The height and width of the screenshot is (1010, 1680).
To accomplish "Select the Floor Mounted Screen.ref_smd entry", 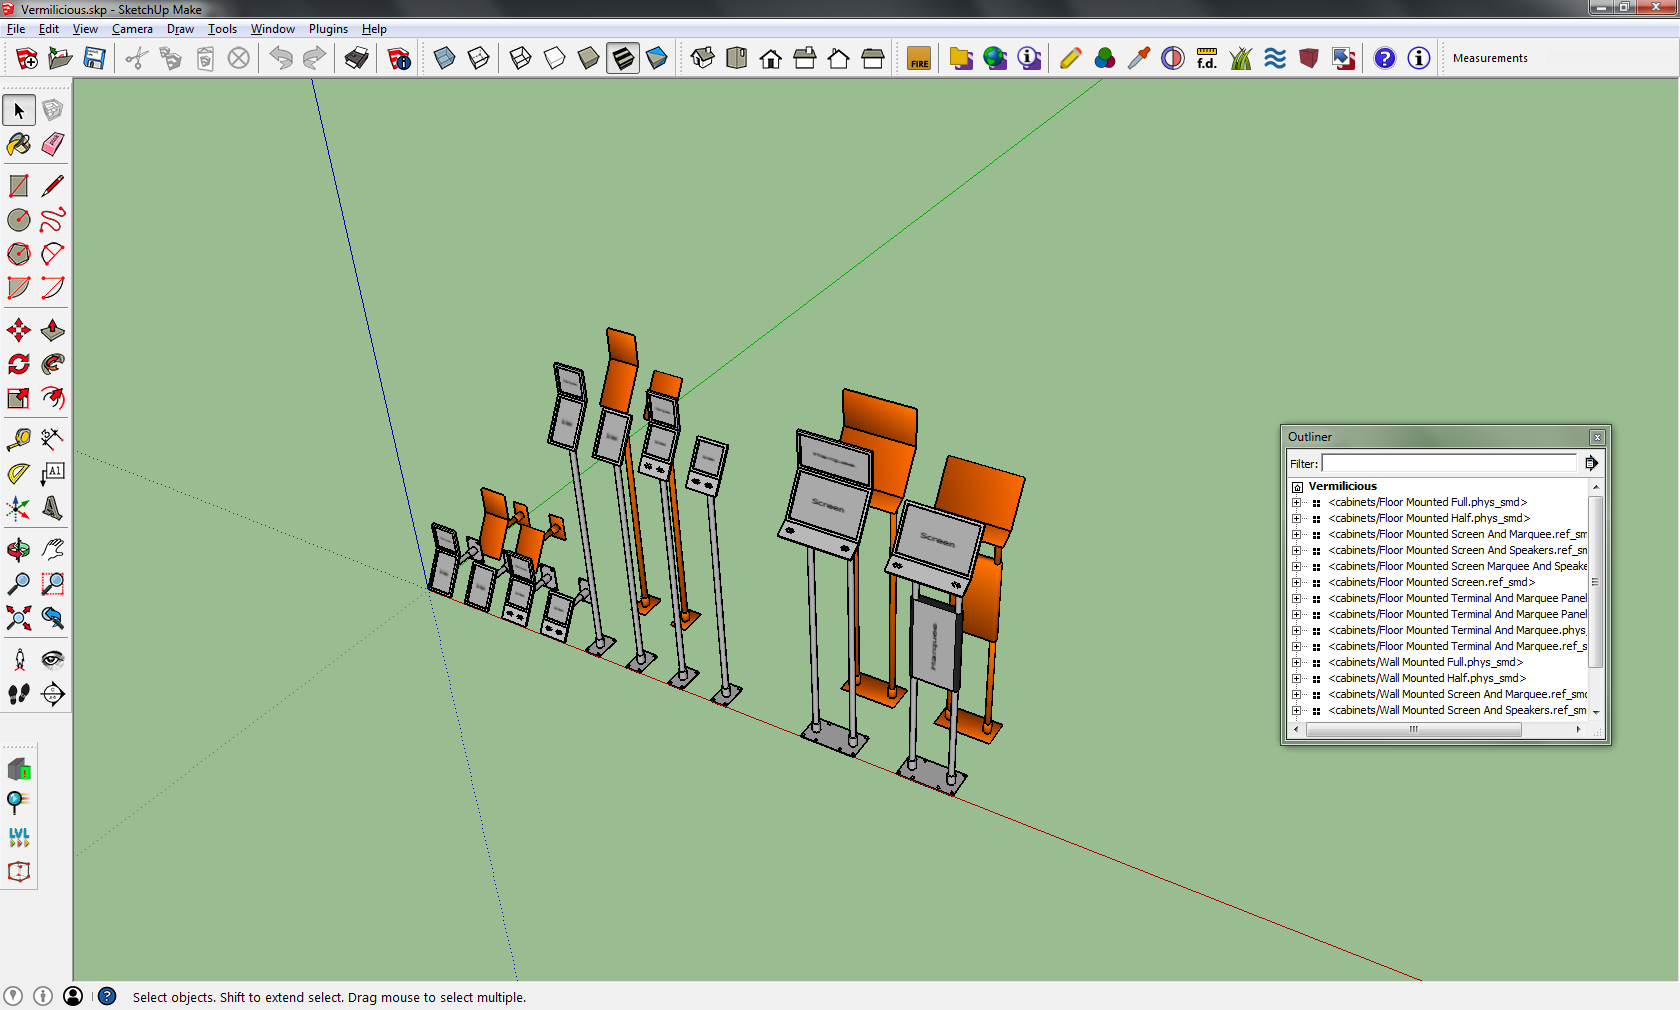I will (x=1431, y=582).
